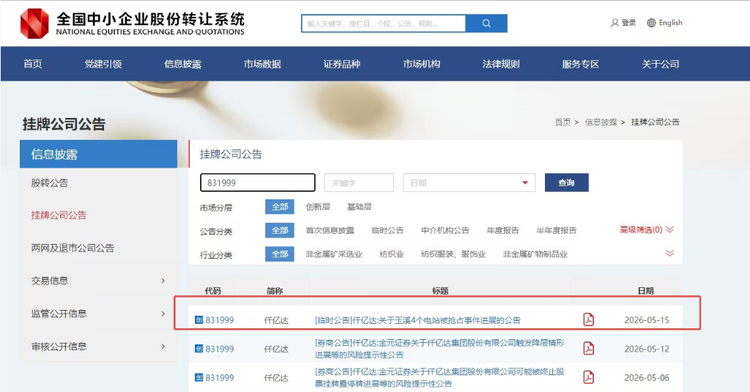The image size is (750, 392).
Task: Select 全部 in 行业分类 row
Action: point(280,254)
